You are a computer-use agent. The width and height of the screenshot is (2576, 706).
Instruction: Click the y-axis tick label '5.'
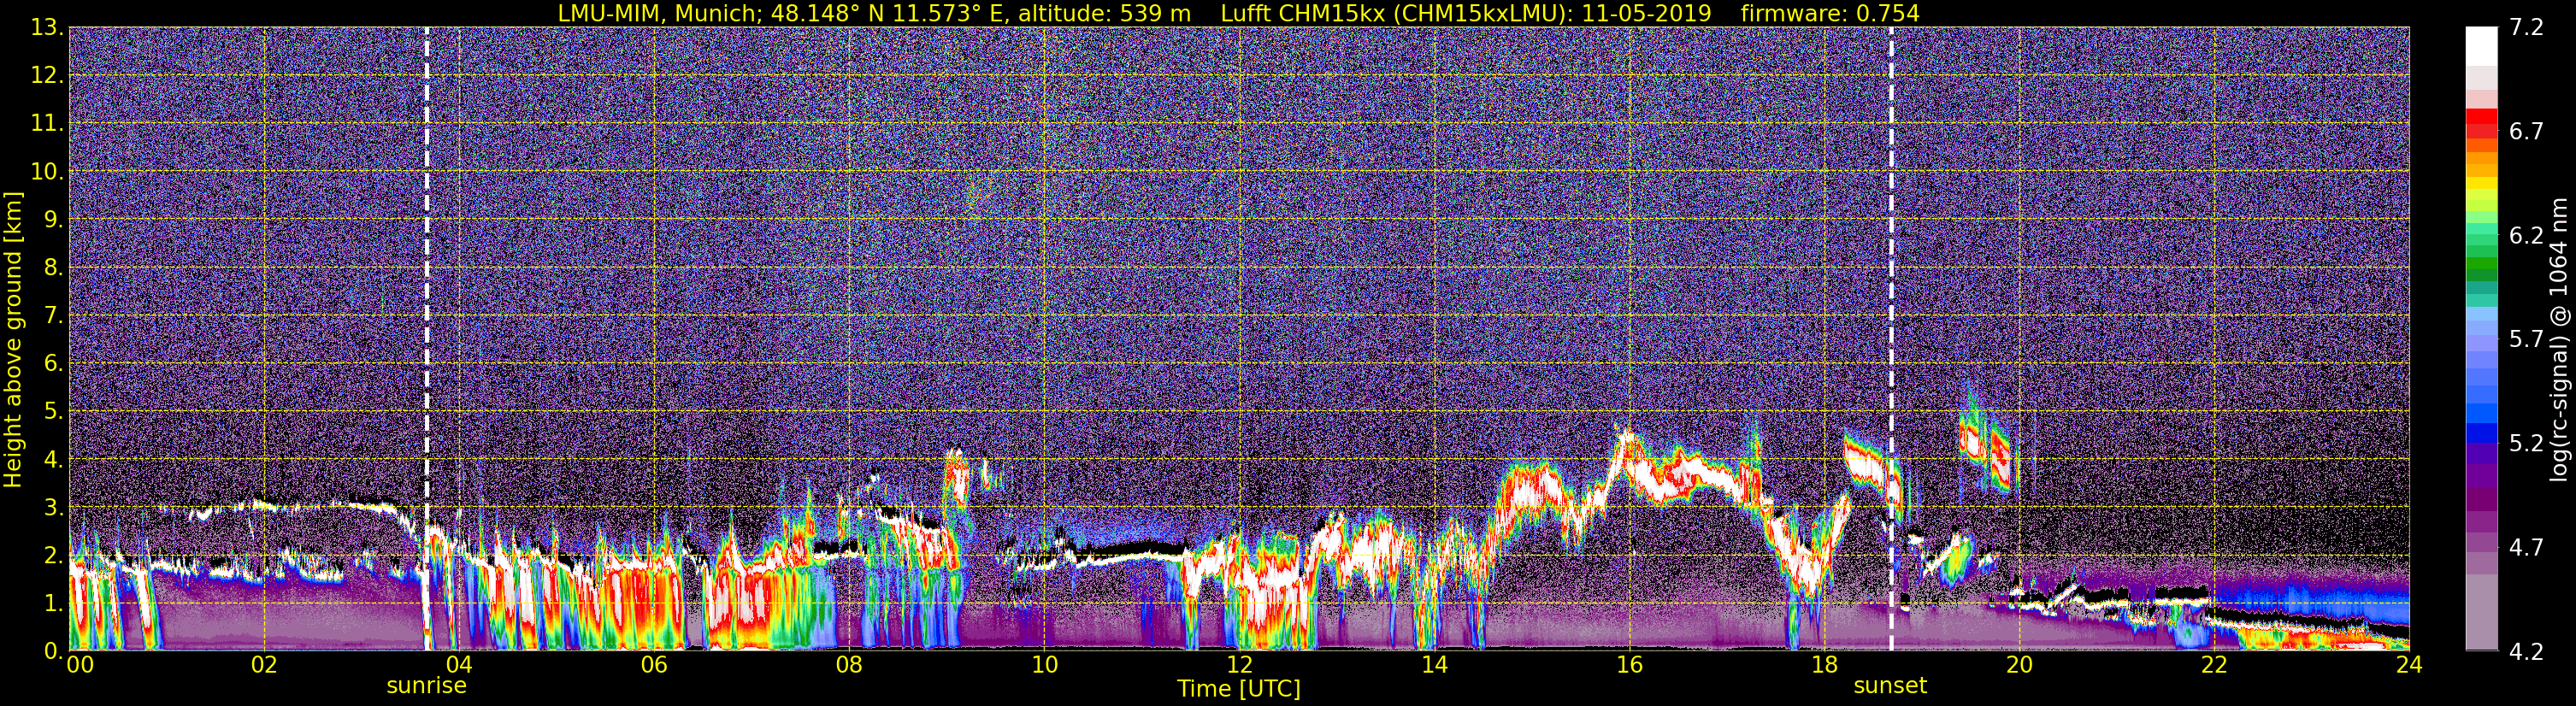[x=53, y=412]
